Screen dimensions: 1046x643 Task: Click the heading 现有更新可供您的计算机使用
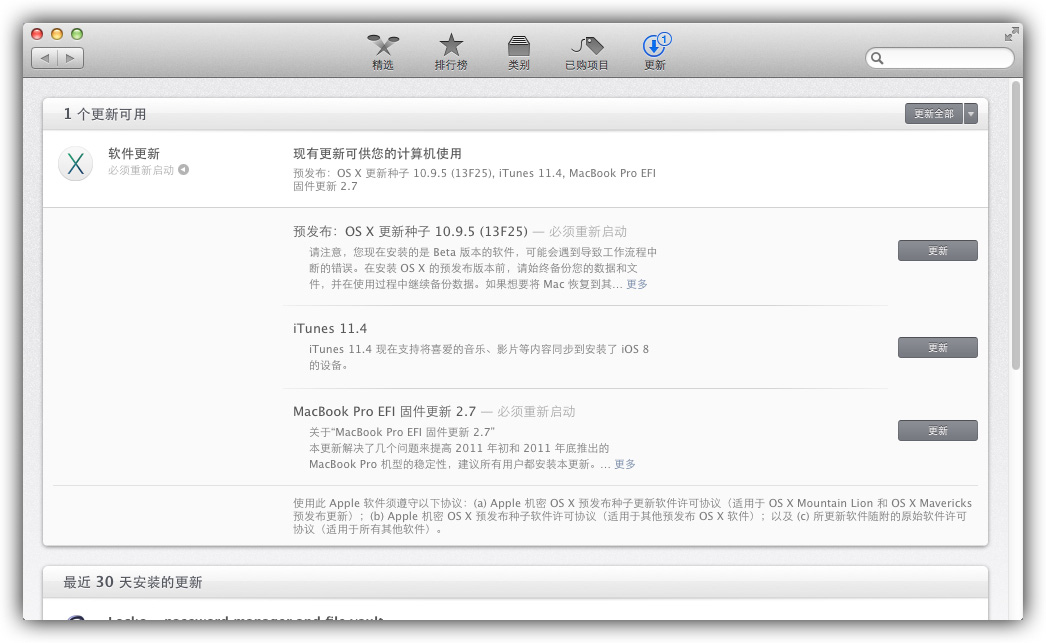[x=378, y=153]
